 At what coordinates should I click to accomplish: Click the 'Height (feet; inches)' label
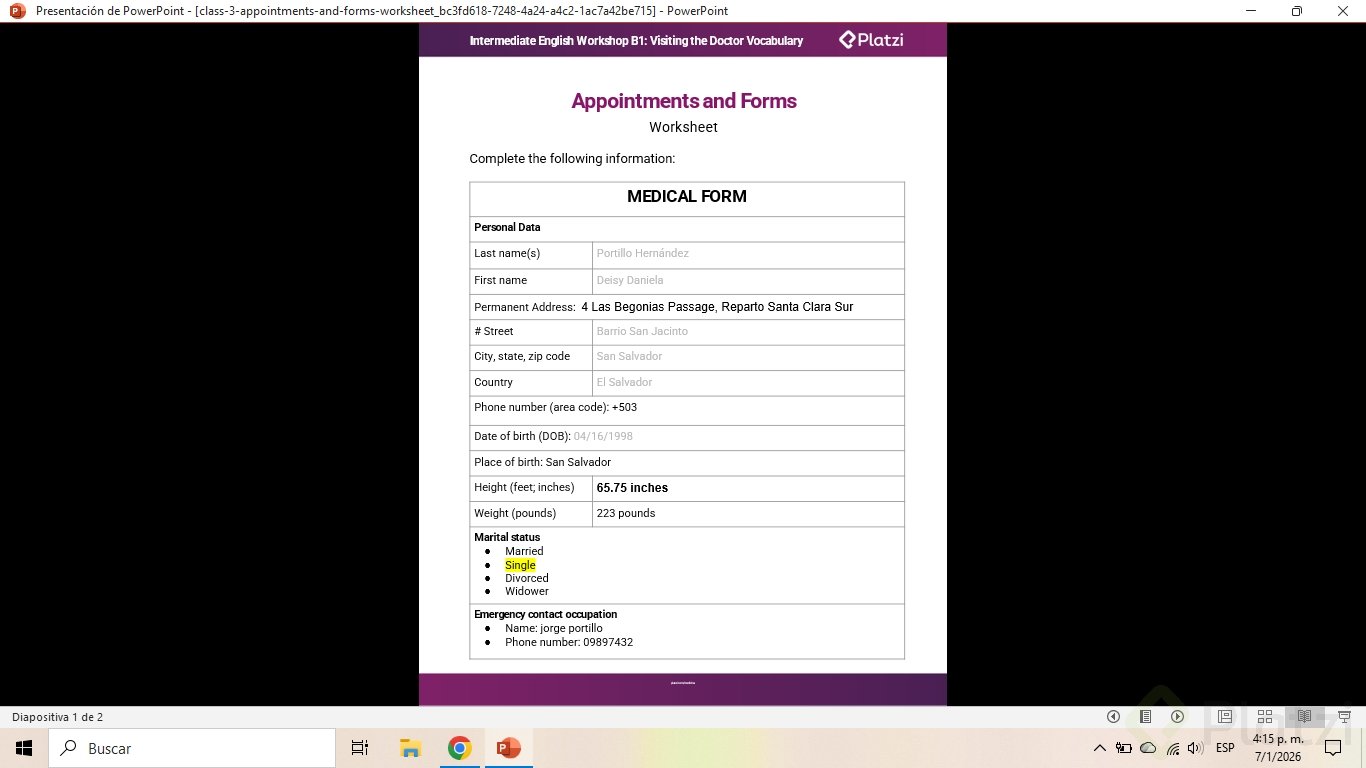[x=524, y=488]
